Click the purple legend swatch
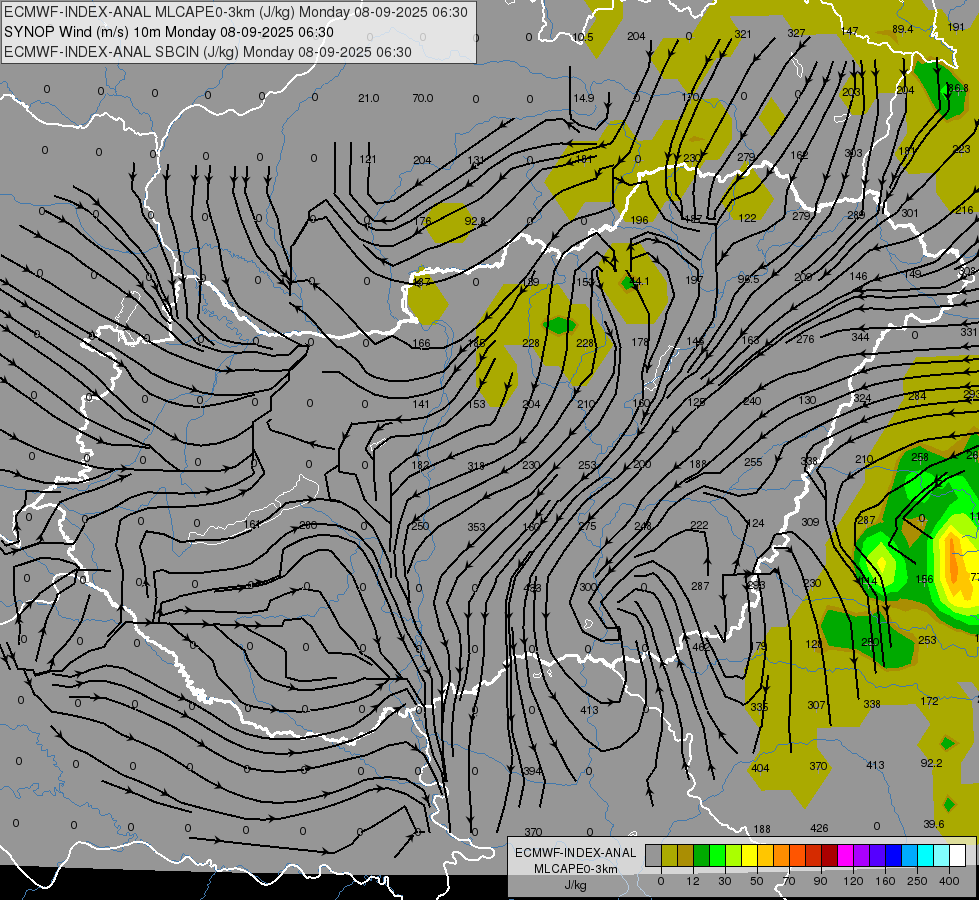This screenshot has height=900, width=979. tap(862, 855)
